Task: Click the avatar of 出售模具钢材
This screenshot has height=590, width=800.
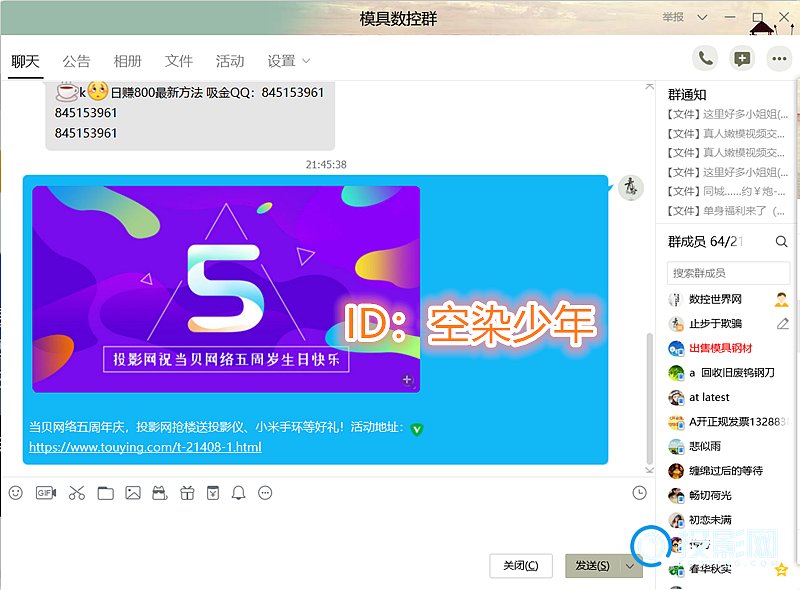Action: [676, 348]
